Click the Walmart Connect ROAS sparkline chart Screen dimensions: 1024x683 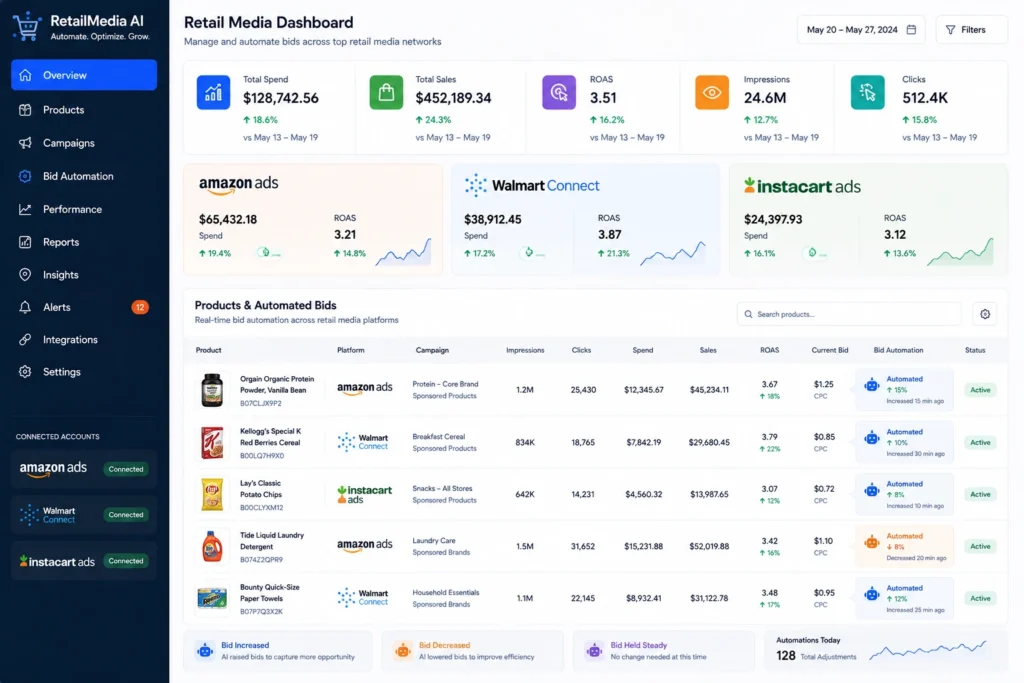tap(673, 253)
